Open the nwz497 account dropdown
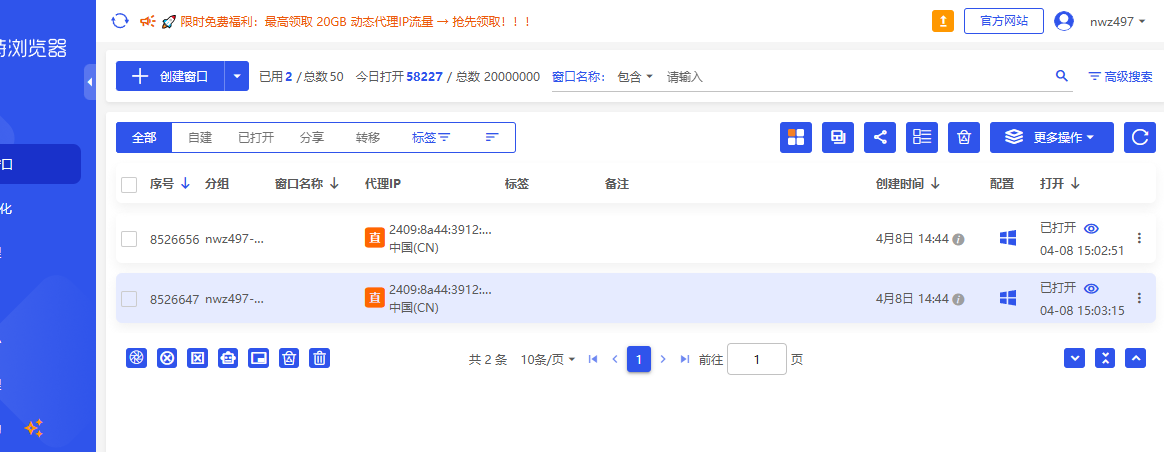This screenshot has width=1164, height=452. (1117, 22)
